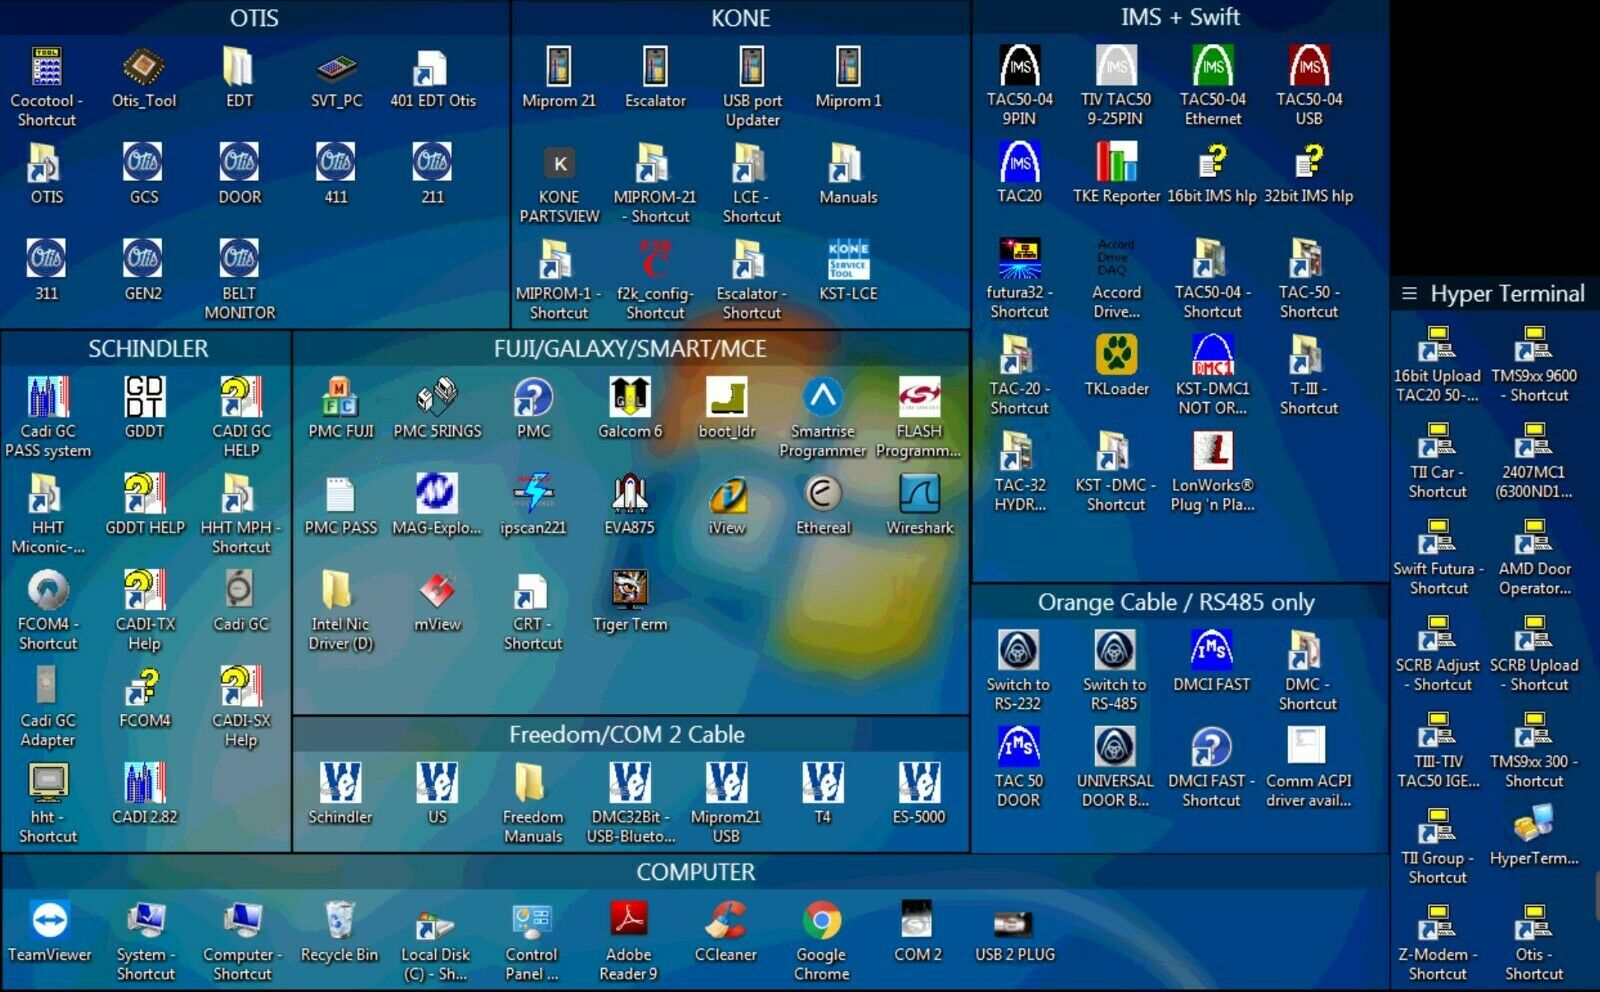Open Control Panel shortcut
Screen dimensions: 1600x992
531,920
